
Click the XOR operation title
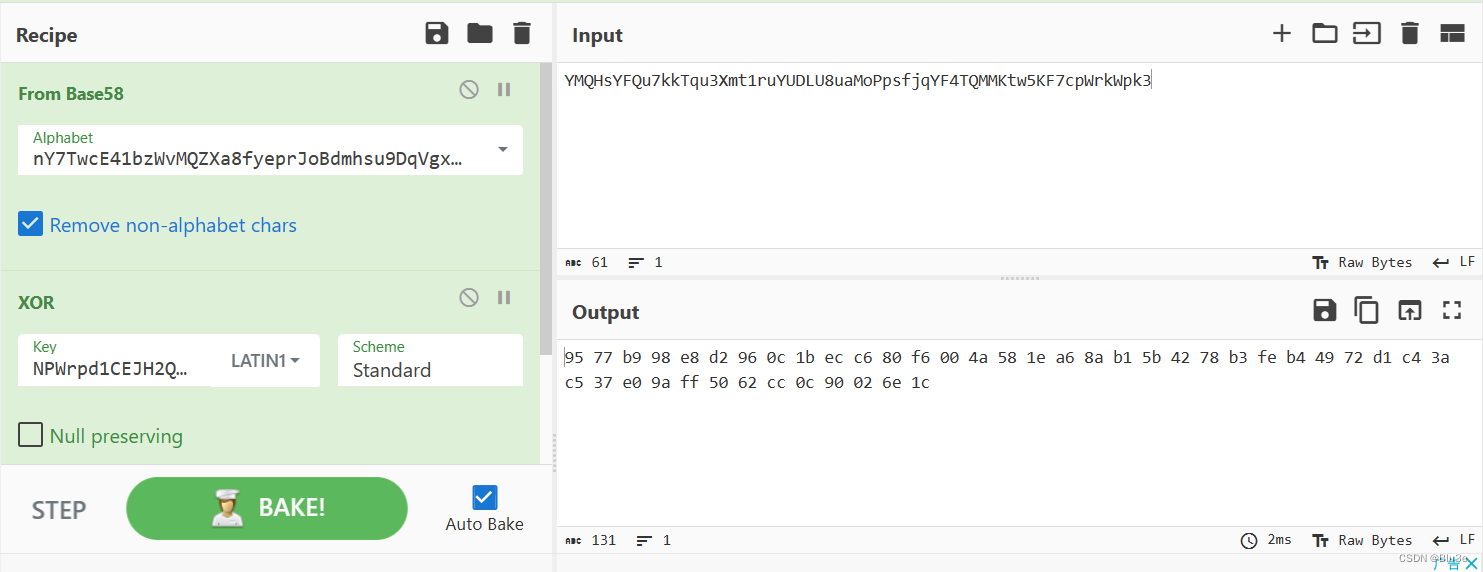click(x=36, y=302)
